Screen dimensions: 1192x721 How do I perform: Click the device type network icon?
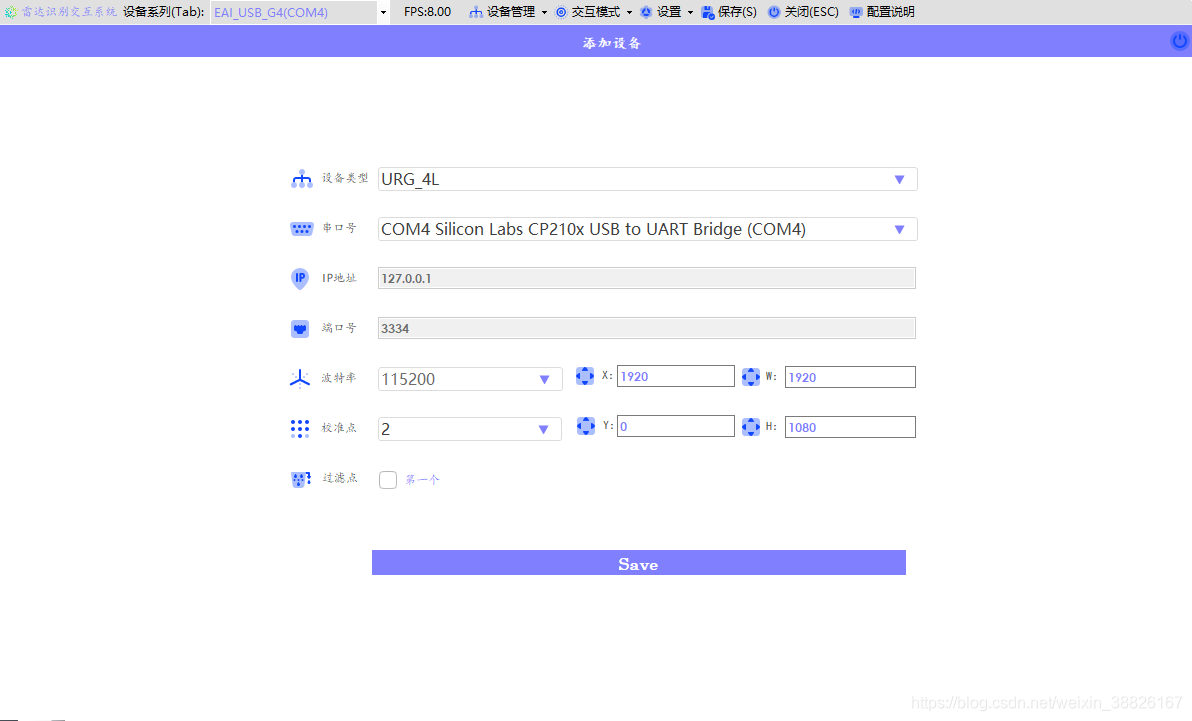click(x=302, y=179)
